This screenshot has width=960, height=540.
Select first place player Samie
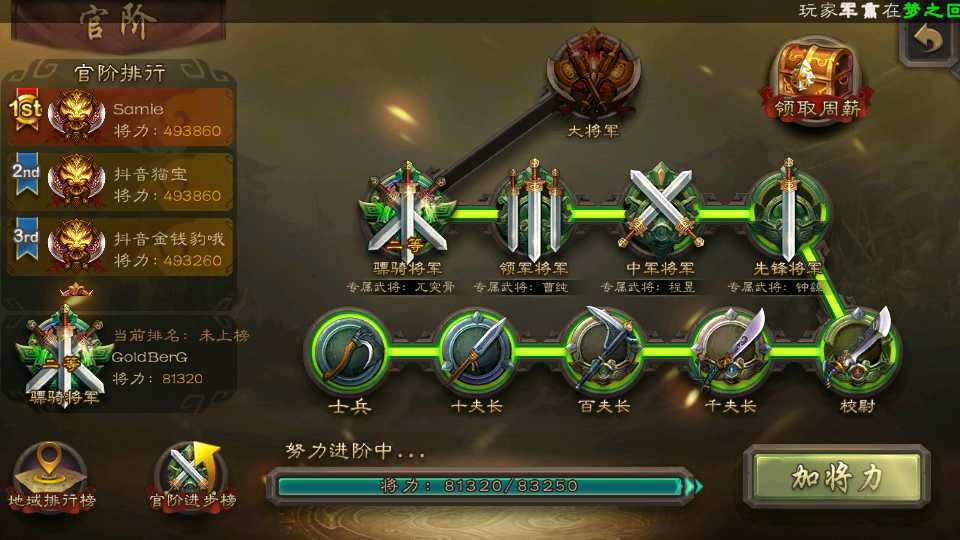tap(121, 118)
